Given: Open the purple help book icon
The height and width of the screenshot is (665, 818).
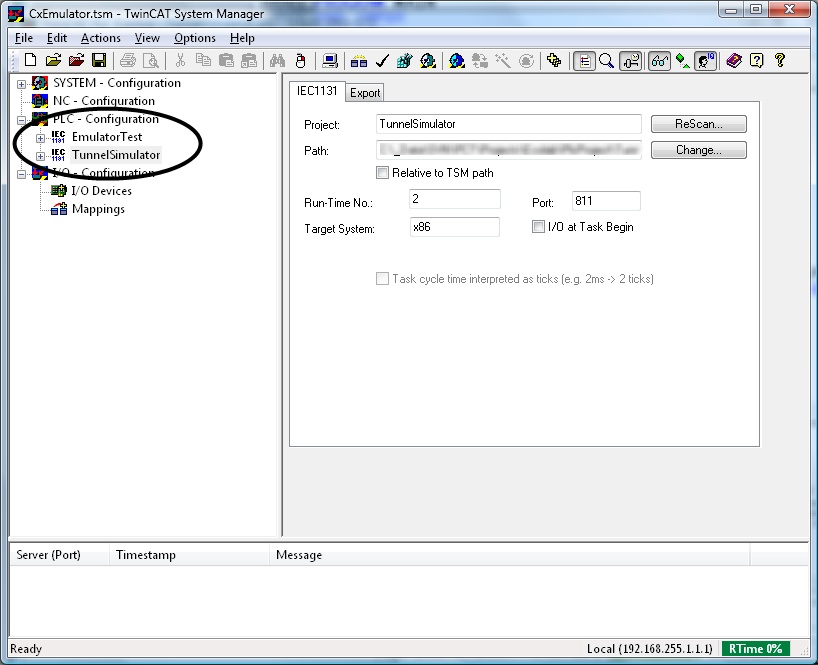Looking at the screenshot, I should pyautogui.click(x=734, y=61).
